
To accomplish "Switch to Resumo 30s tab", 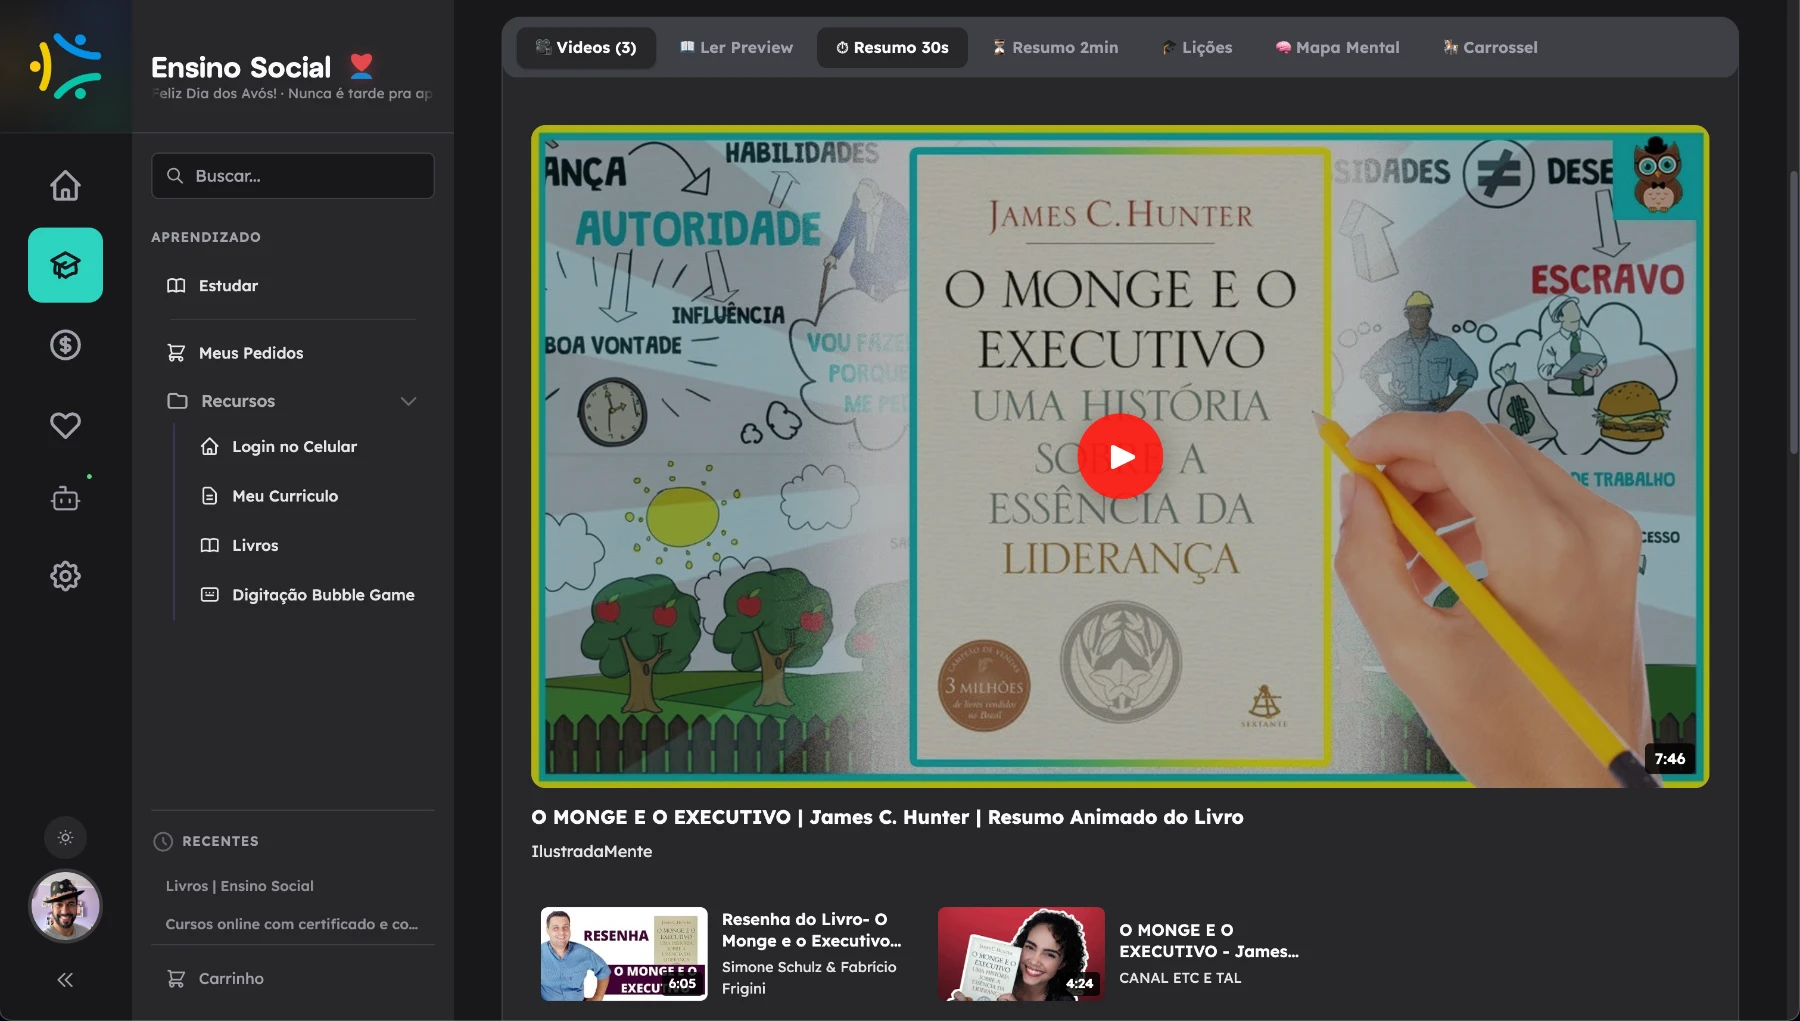I will coord(892,48).
